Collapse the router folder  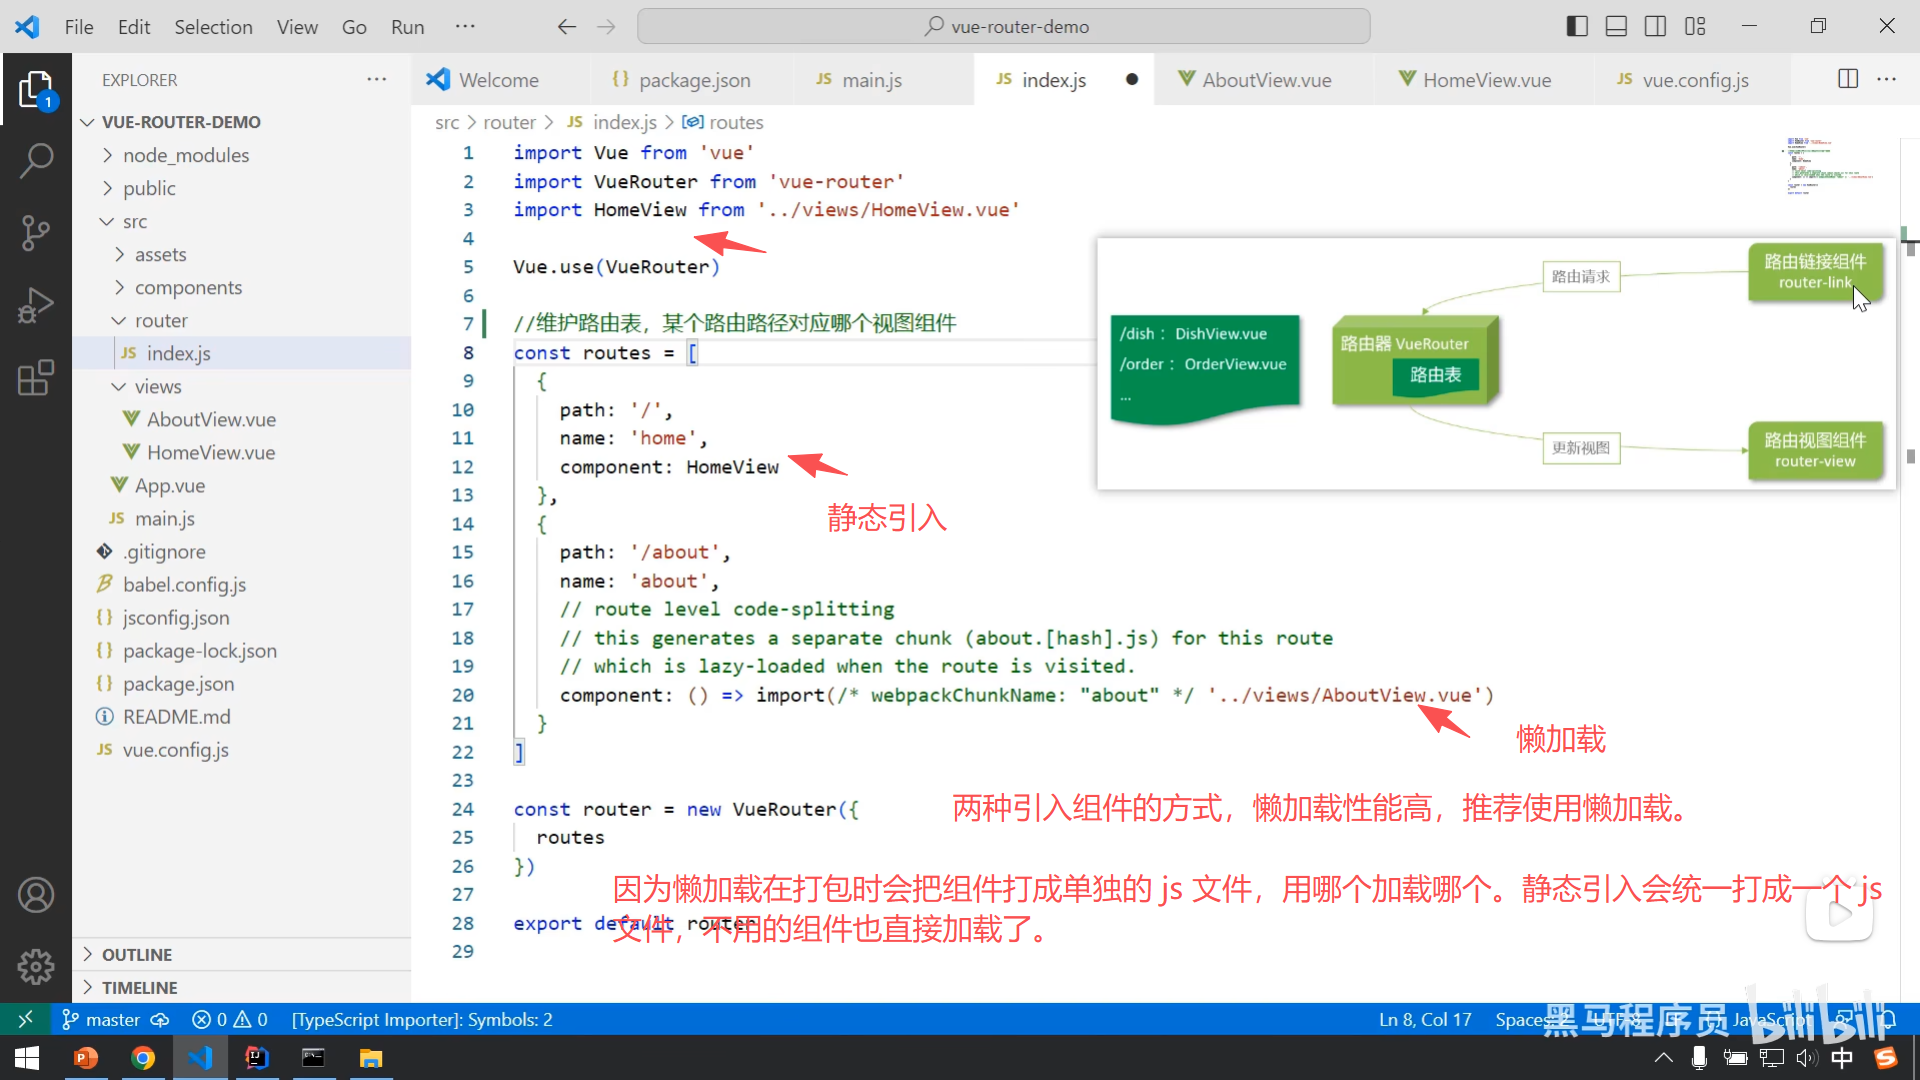[x=160, y=320]
